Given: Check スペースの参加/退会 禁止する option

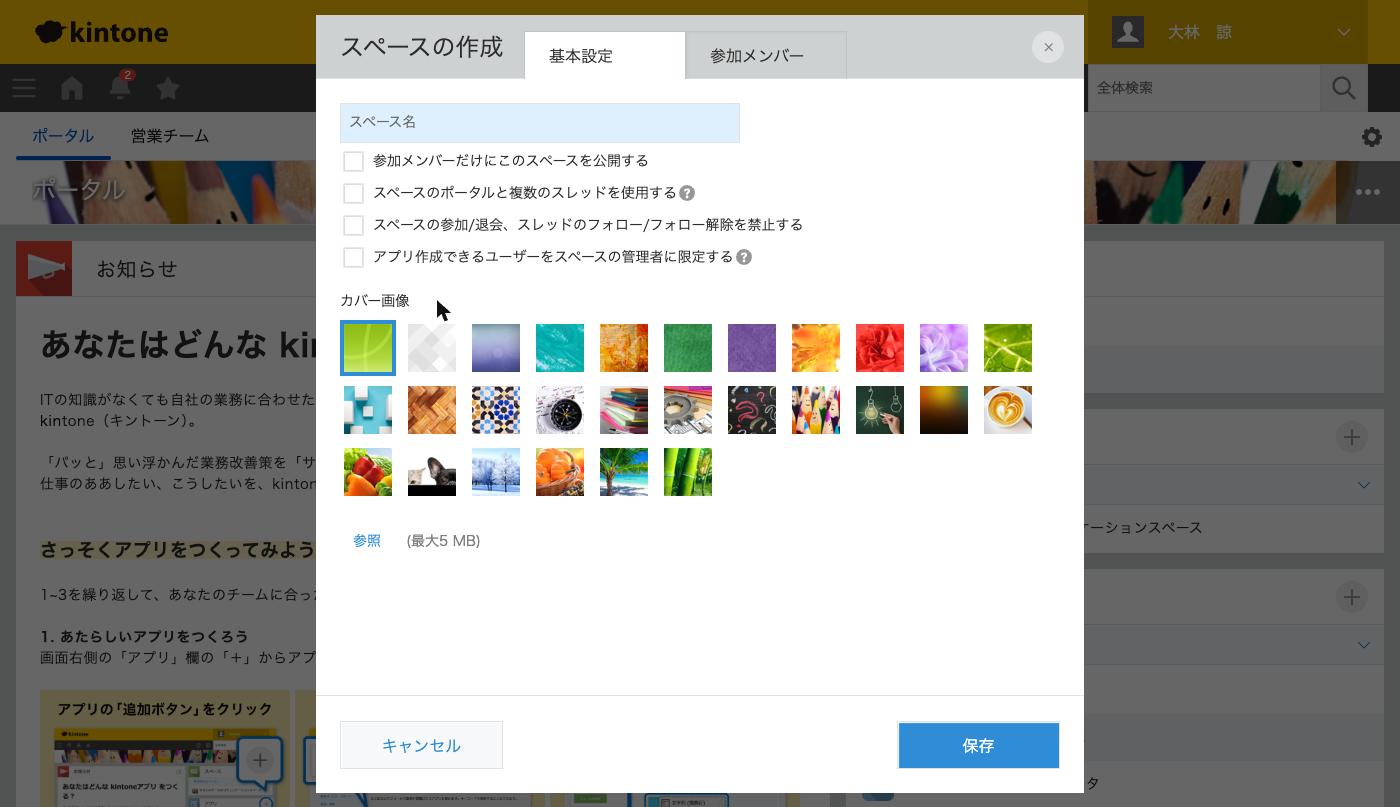Looking at the screenshot, I should [353, 225].
